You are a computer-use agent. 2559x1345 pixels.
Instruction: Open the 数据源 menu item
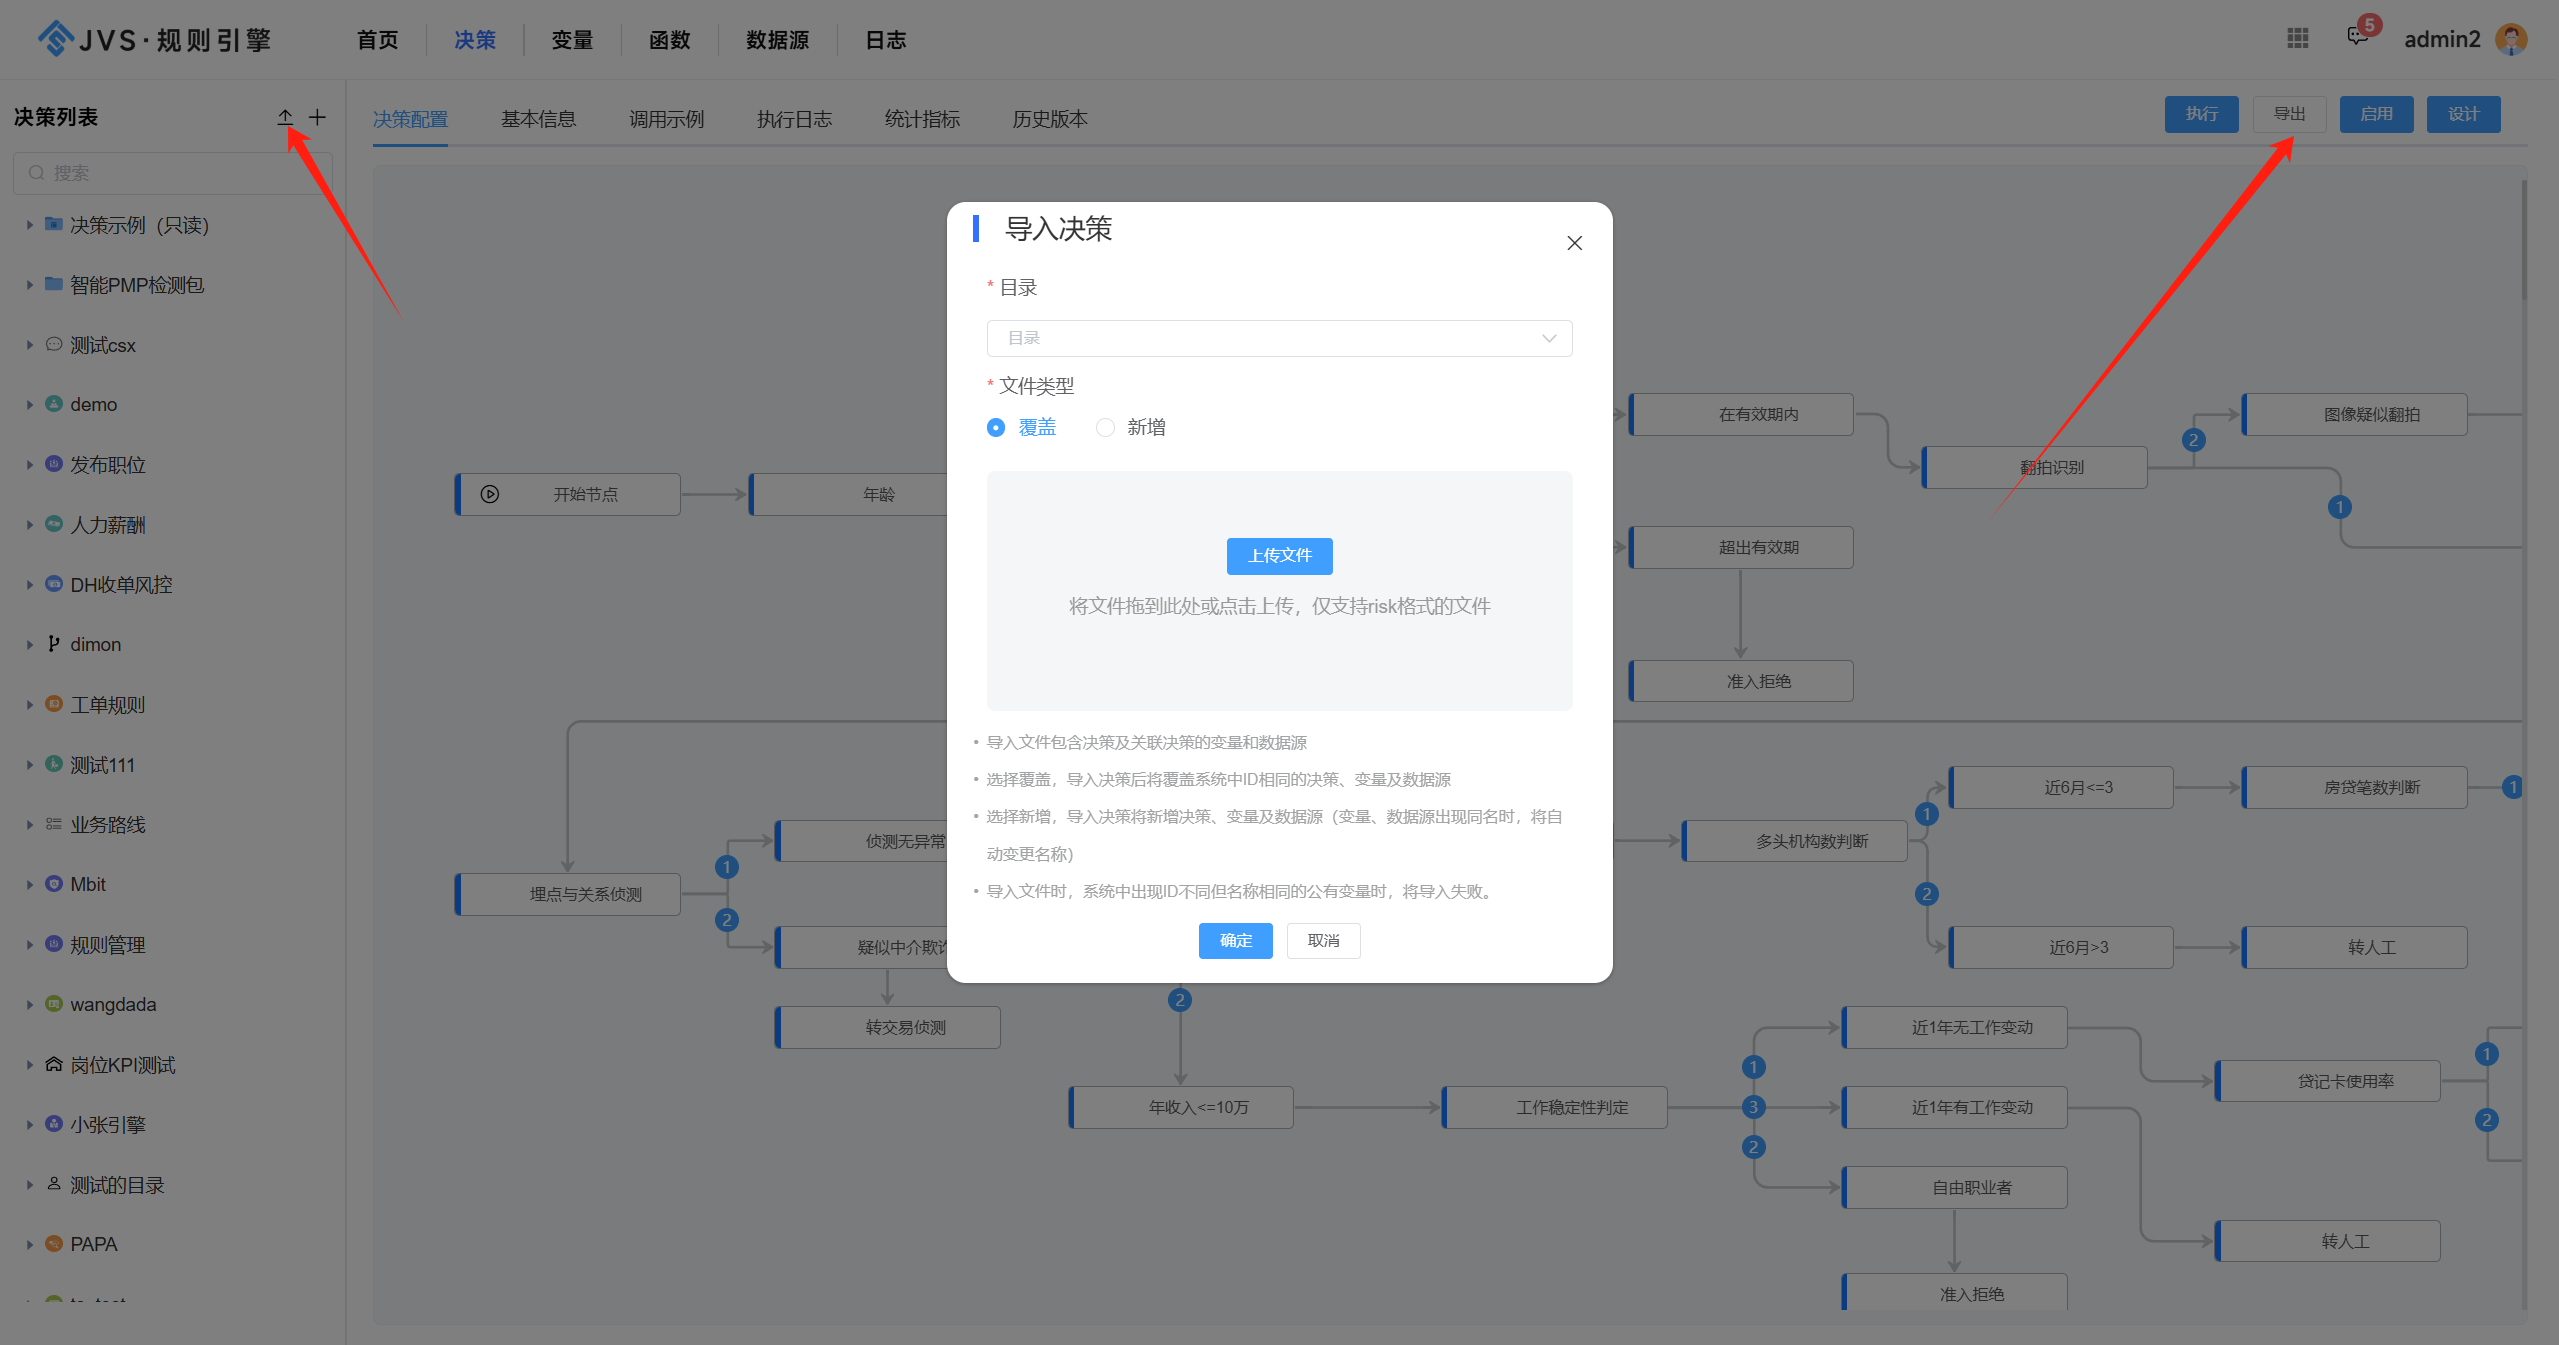(x=777, y=40)
